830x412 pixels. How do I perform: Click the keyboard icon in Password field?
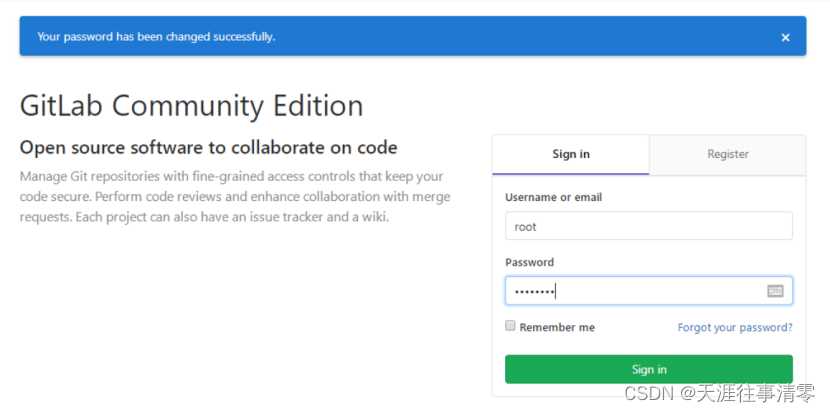click(775, 291)
